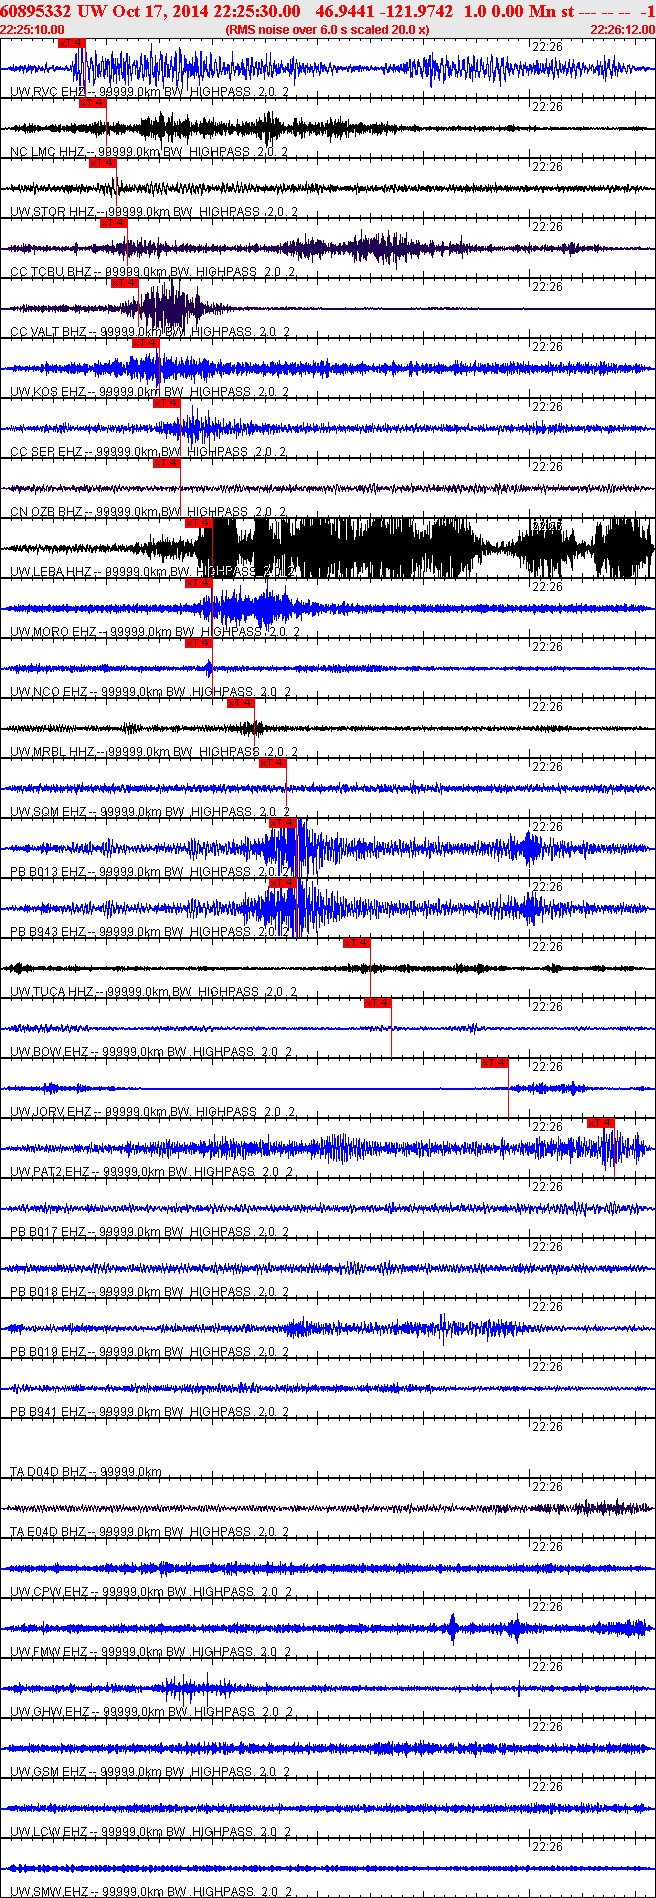Click the 'UW NCO EHZ' station label

coord(49,692)
